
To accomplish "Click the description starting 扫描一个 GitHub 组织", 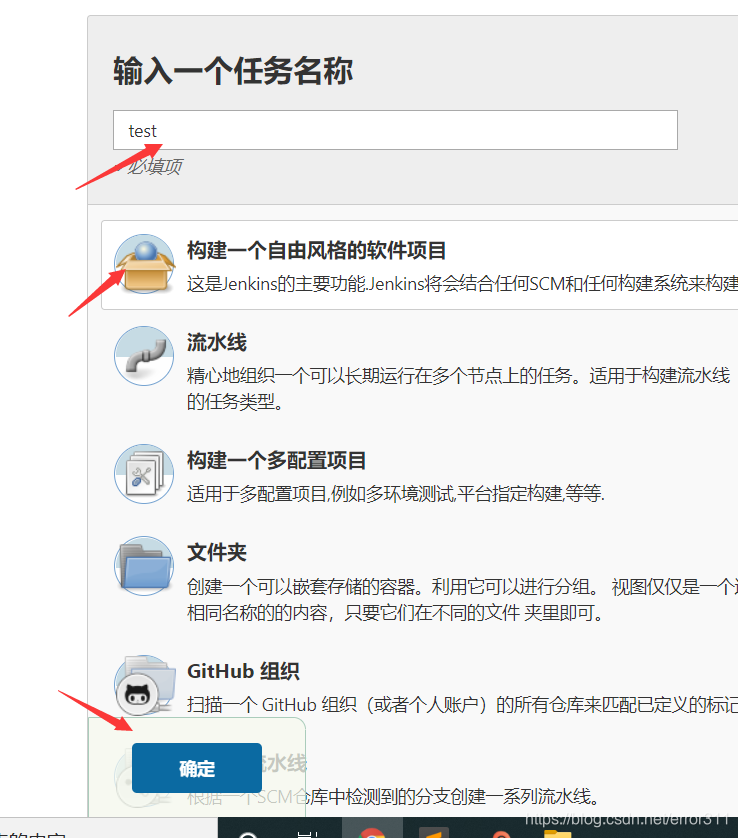I will (x=462, y=705).
